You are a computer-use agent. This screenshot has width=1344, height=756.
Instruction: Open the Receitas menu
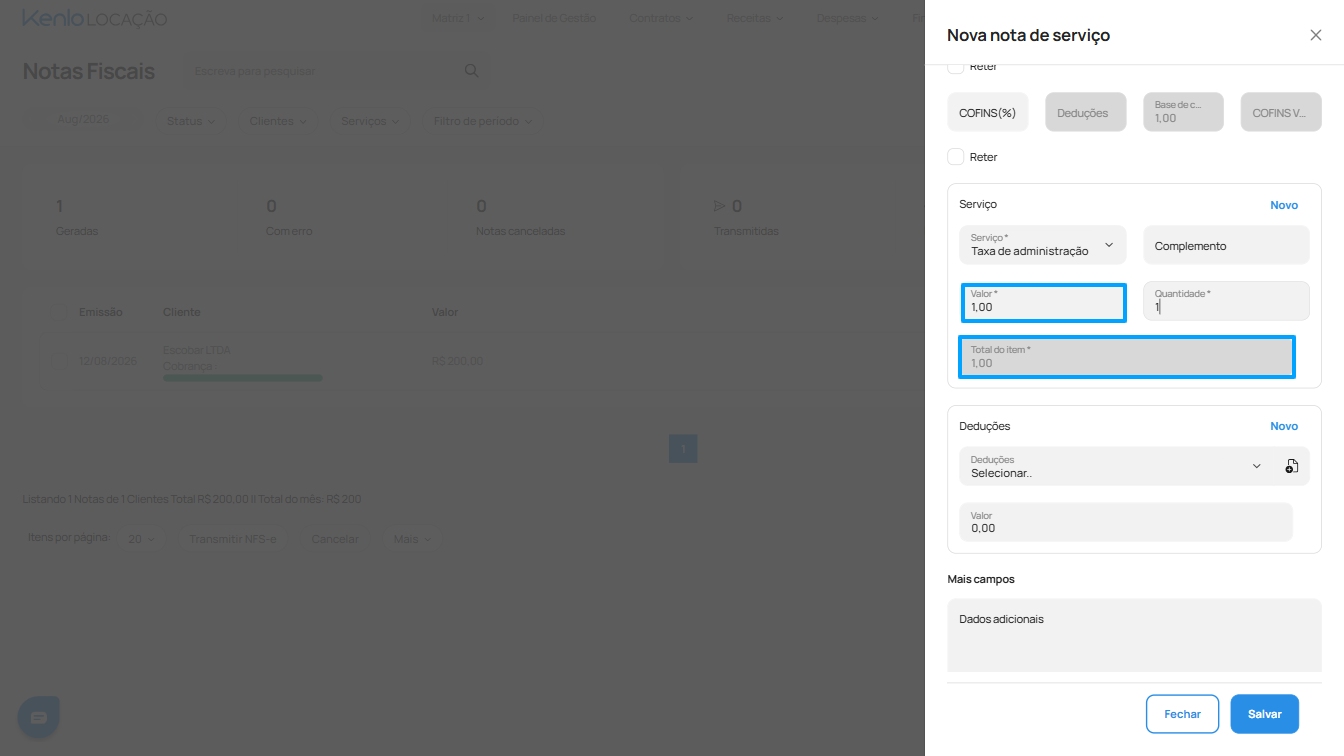click(x=755, y=18)
